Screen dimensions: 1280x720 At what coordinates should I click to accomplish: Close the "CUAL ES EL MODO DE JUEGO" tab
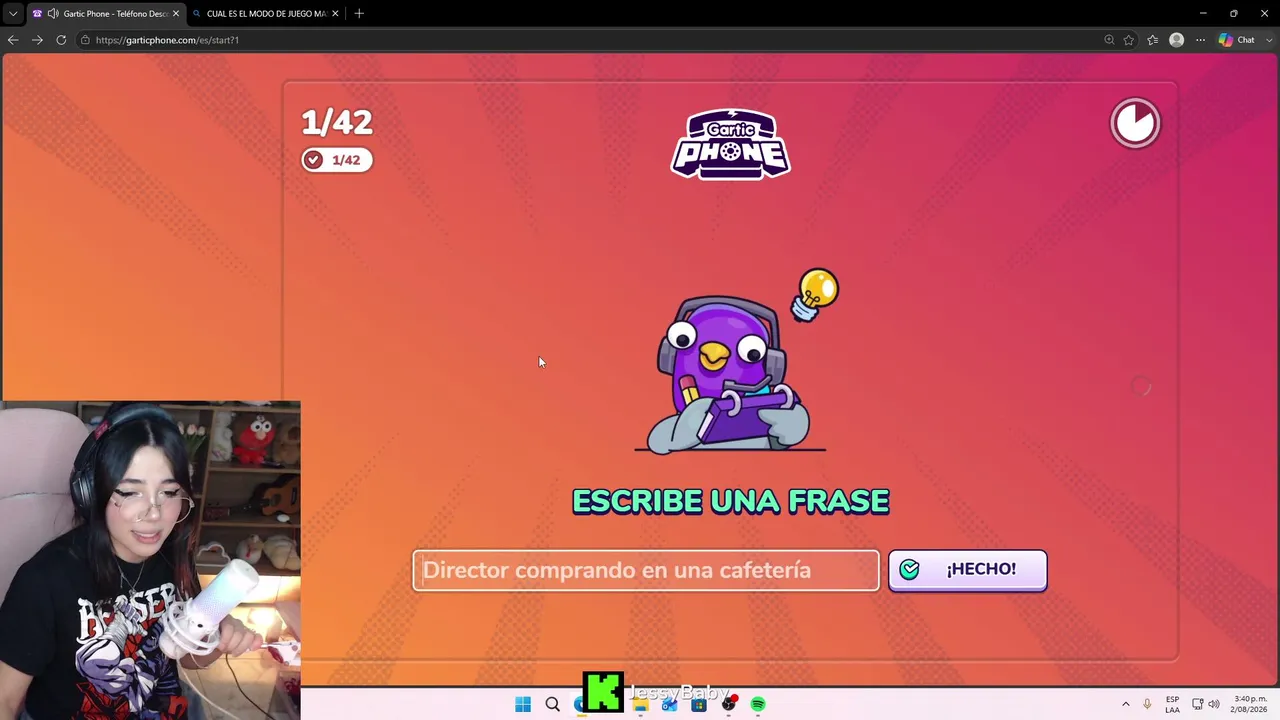(335, 13)
